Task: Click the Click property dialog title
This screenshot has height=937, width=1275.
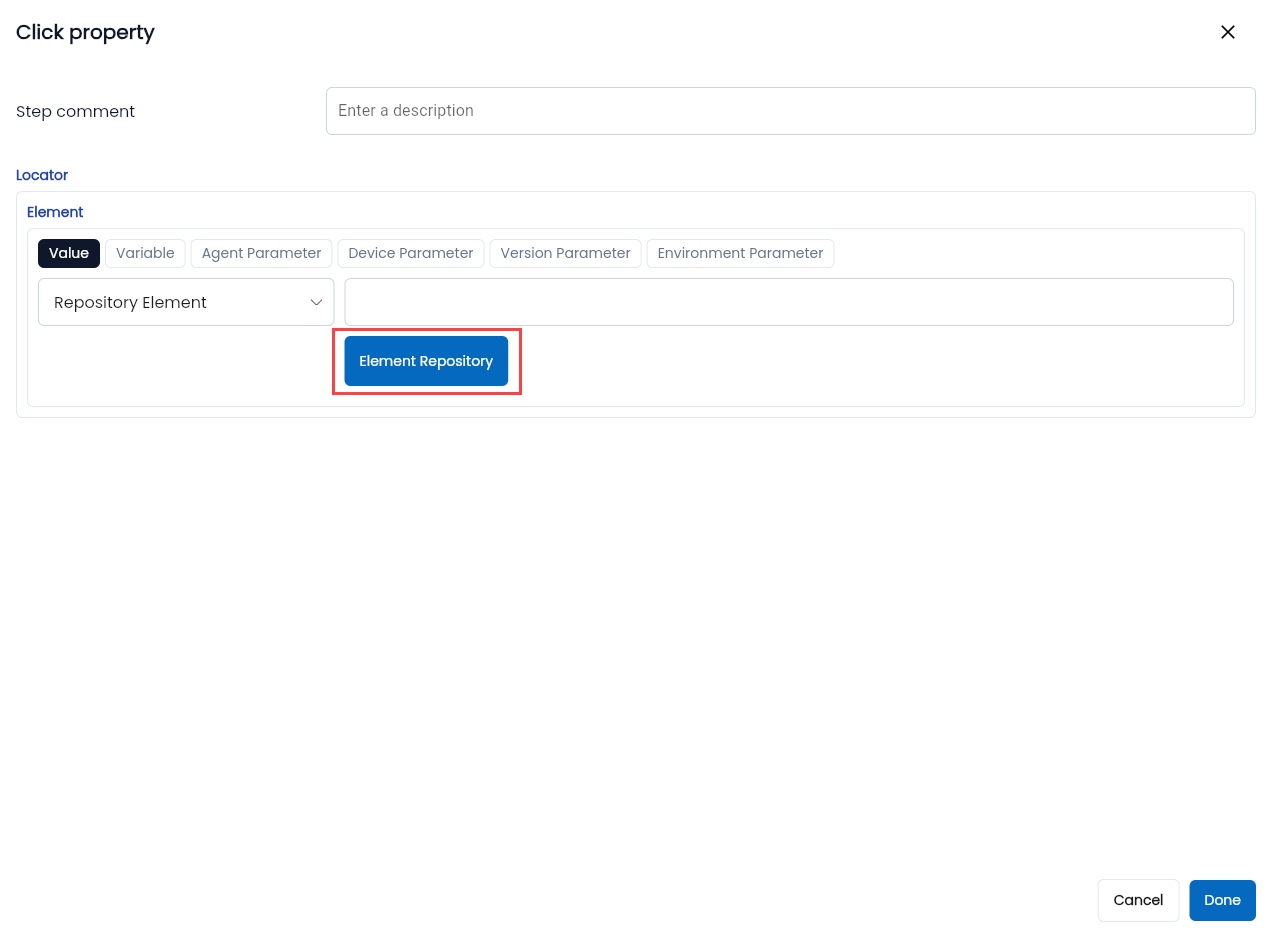Action: click(85, 32)
